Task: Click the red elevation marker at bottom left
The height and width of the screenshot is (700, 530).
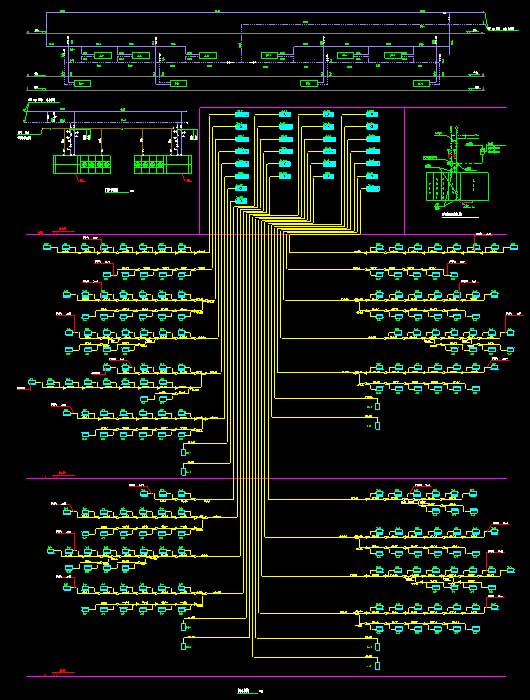Action: click(x=63, y=671)
